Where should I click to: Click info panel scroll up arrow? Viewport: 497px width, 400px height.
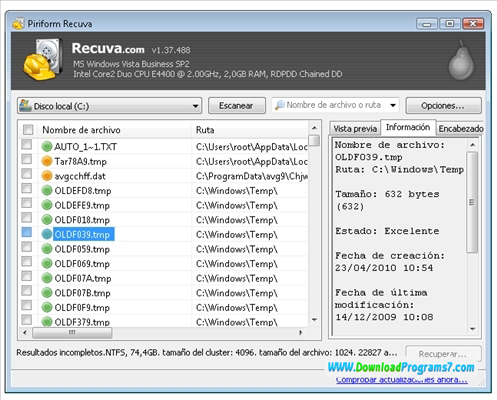point(472,145)
